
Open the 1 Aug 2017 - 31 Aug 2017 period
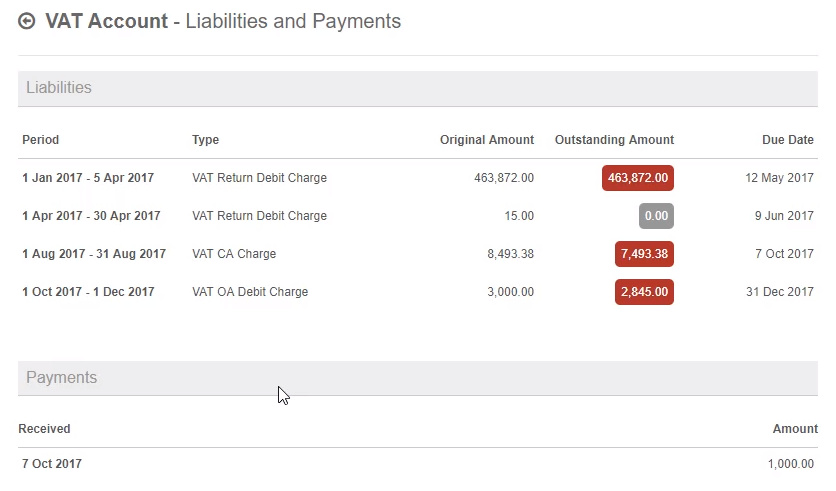point(94,254)
